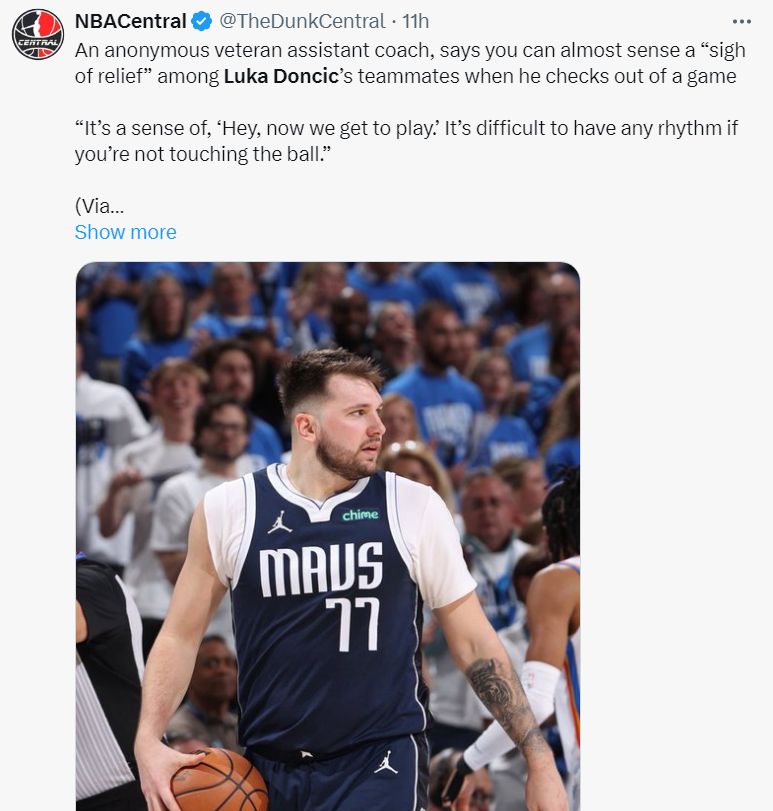The width and height of the screenshot is (773, 811).
Task: Open the attached Mavs player photo
Action: click(328, 536)
